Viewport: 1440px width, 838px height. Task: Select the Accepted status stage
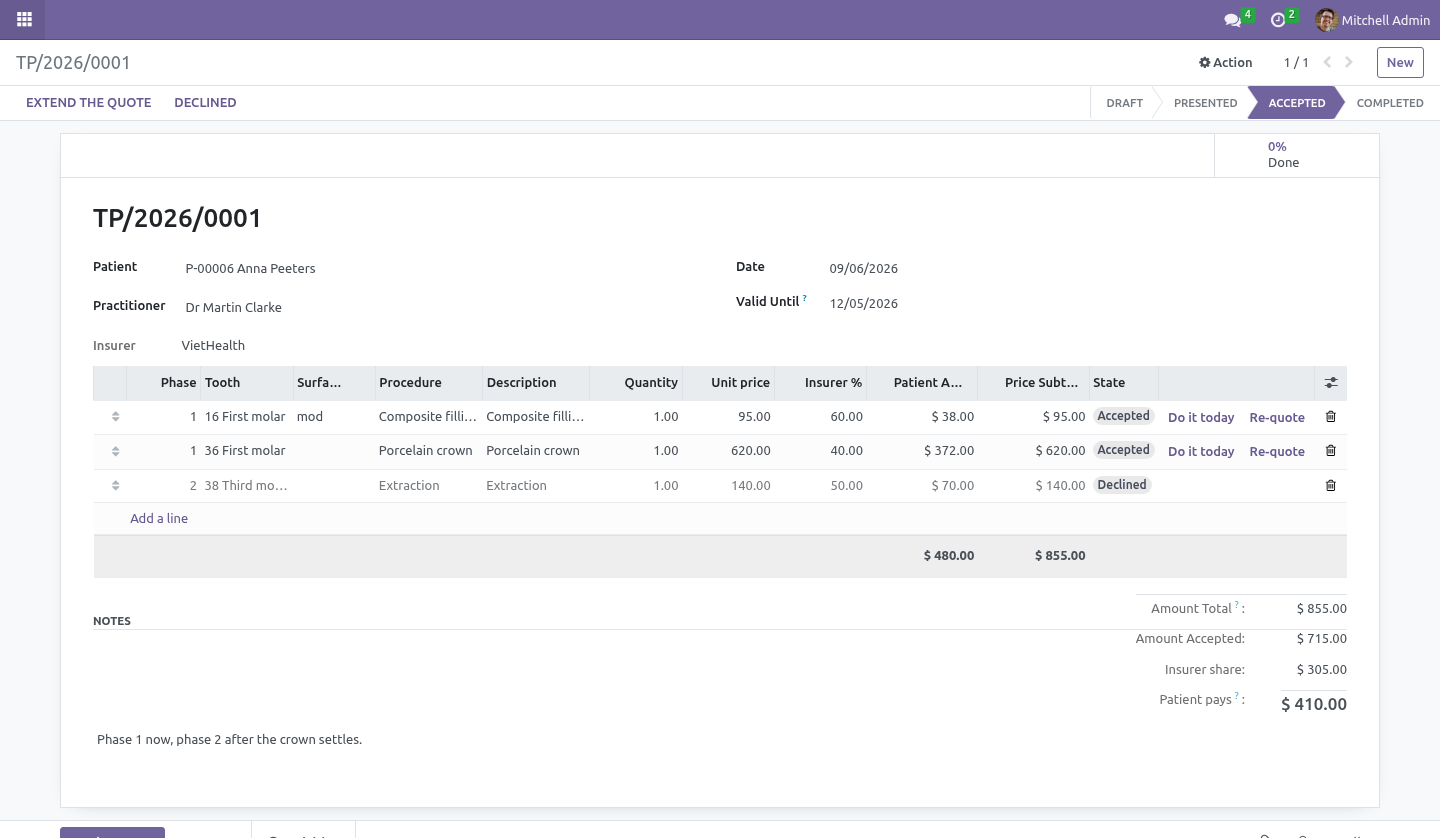pyautogui.click(x=1296, y=103)
